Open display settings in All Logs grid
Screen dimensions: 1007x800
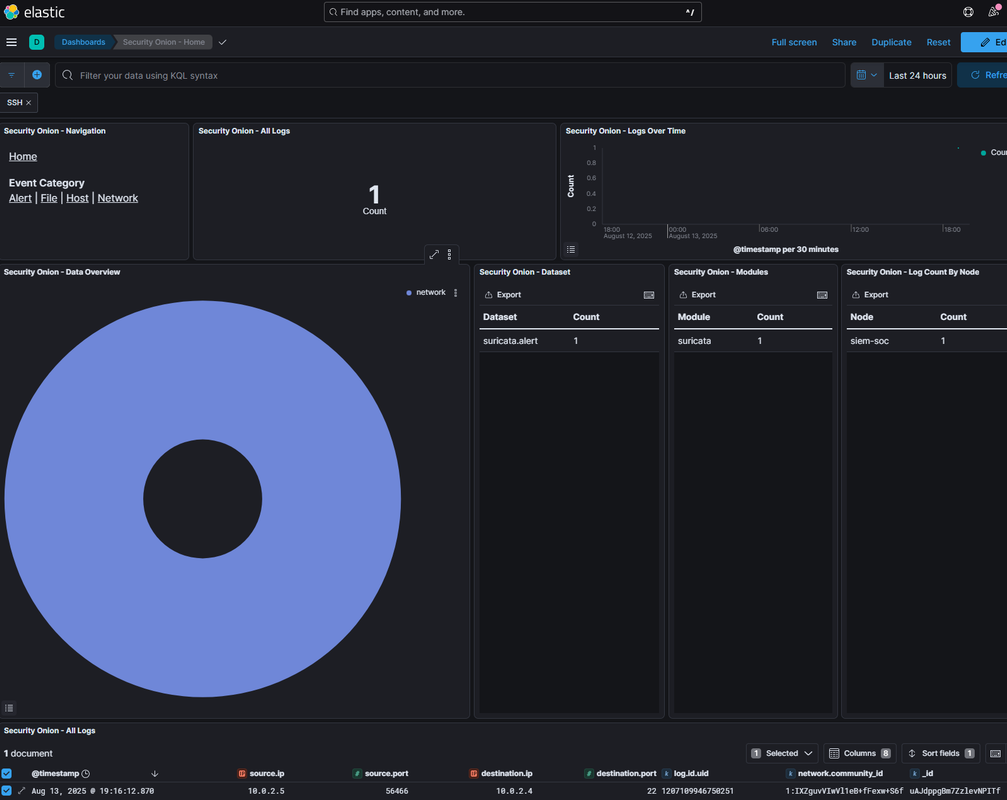click(995, 753)
